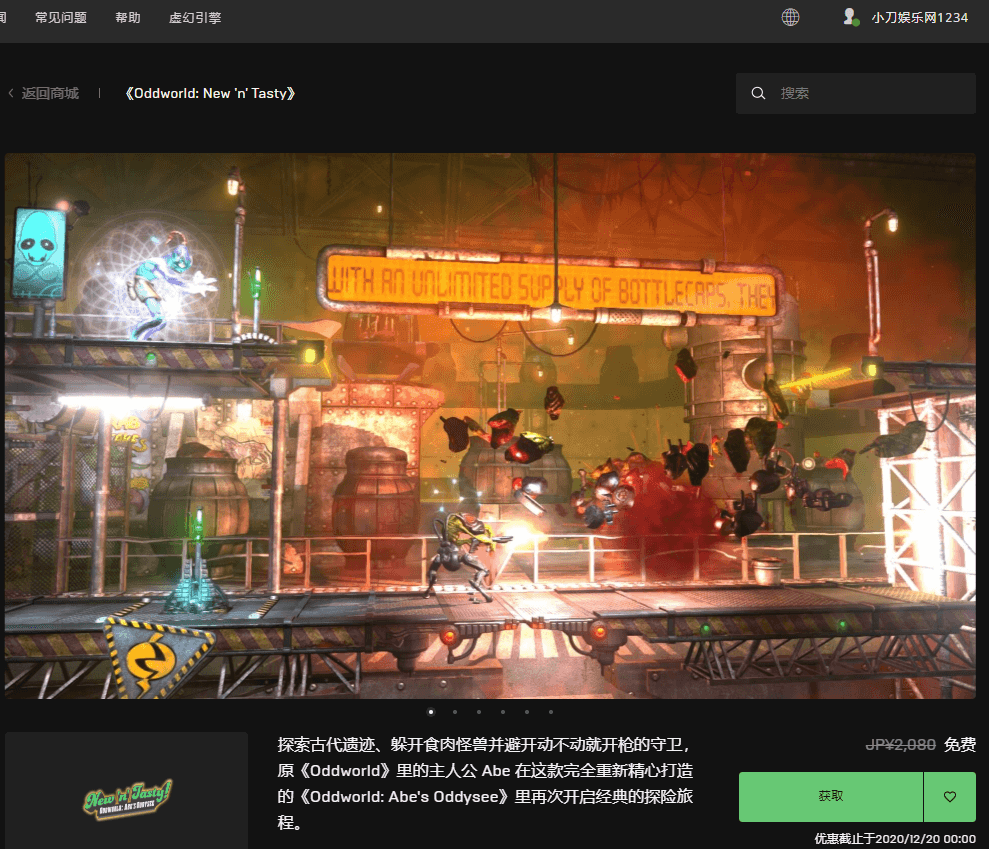
Task: Select the second carousel dot
Action: point(455,712)
